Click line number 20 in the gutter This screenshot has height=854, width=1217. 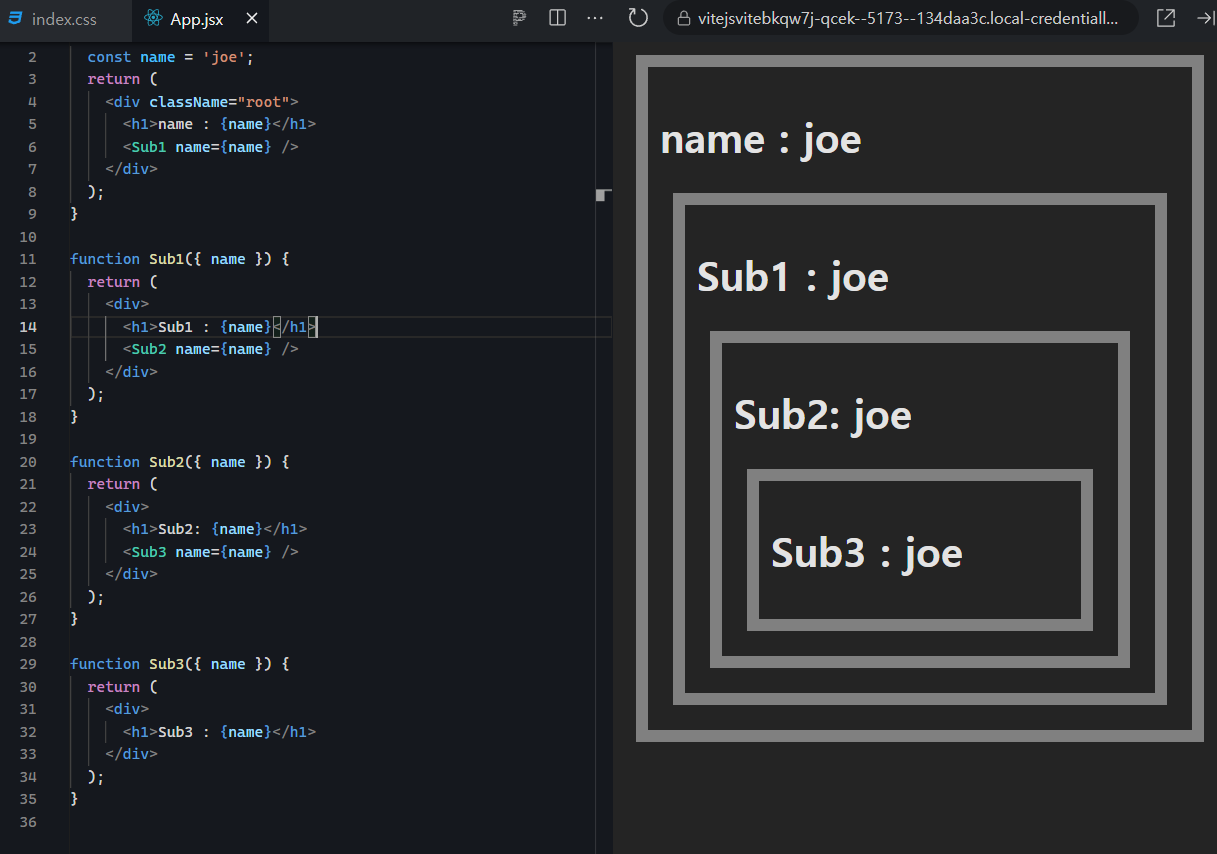28,461
